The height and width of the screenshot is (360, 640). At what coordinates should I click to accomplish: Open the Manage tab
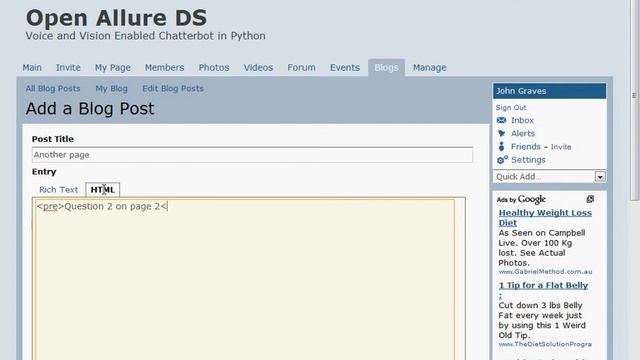[x=429, y=68]
